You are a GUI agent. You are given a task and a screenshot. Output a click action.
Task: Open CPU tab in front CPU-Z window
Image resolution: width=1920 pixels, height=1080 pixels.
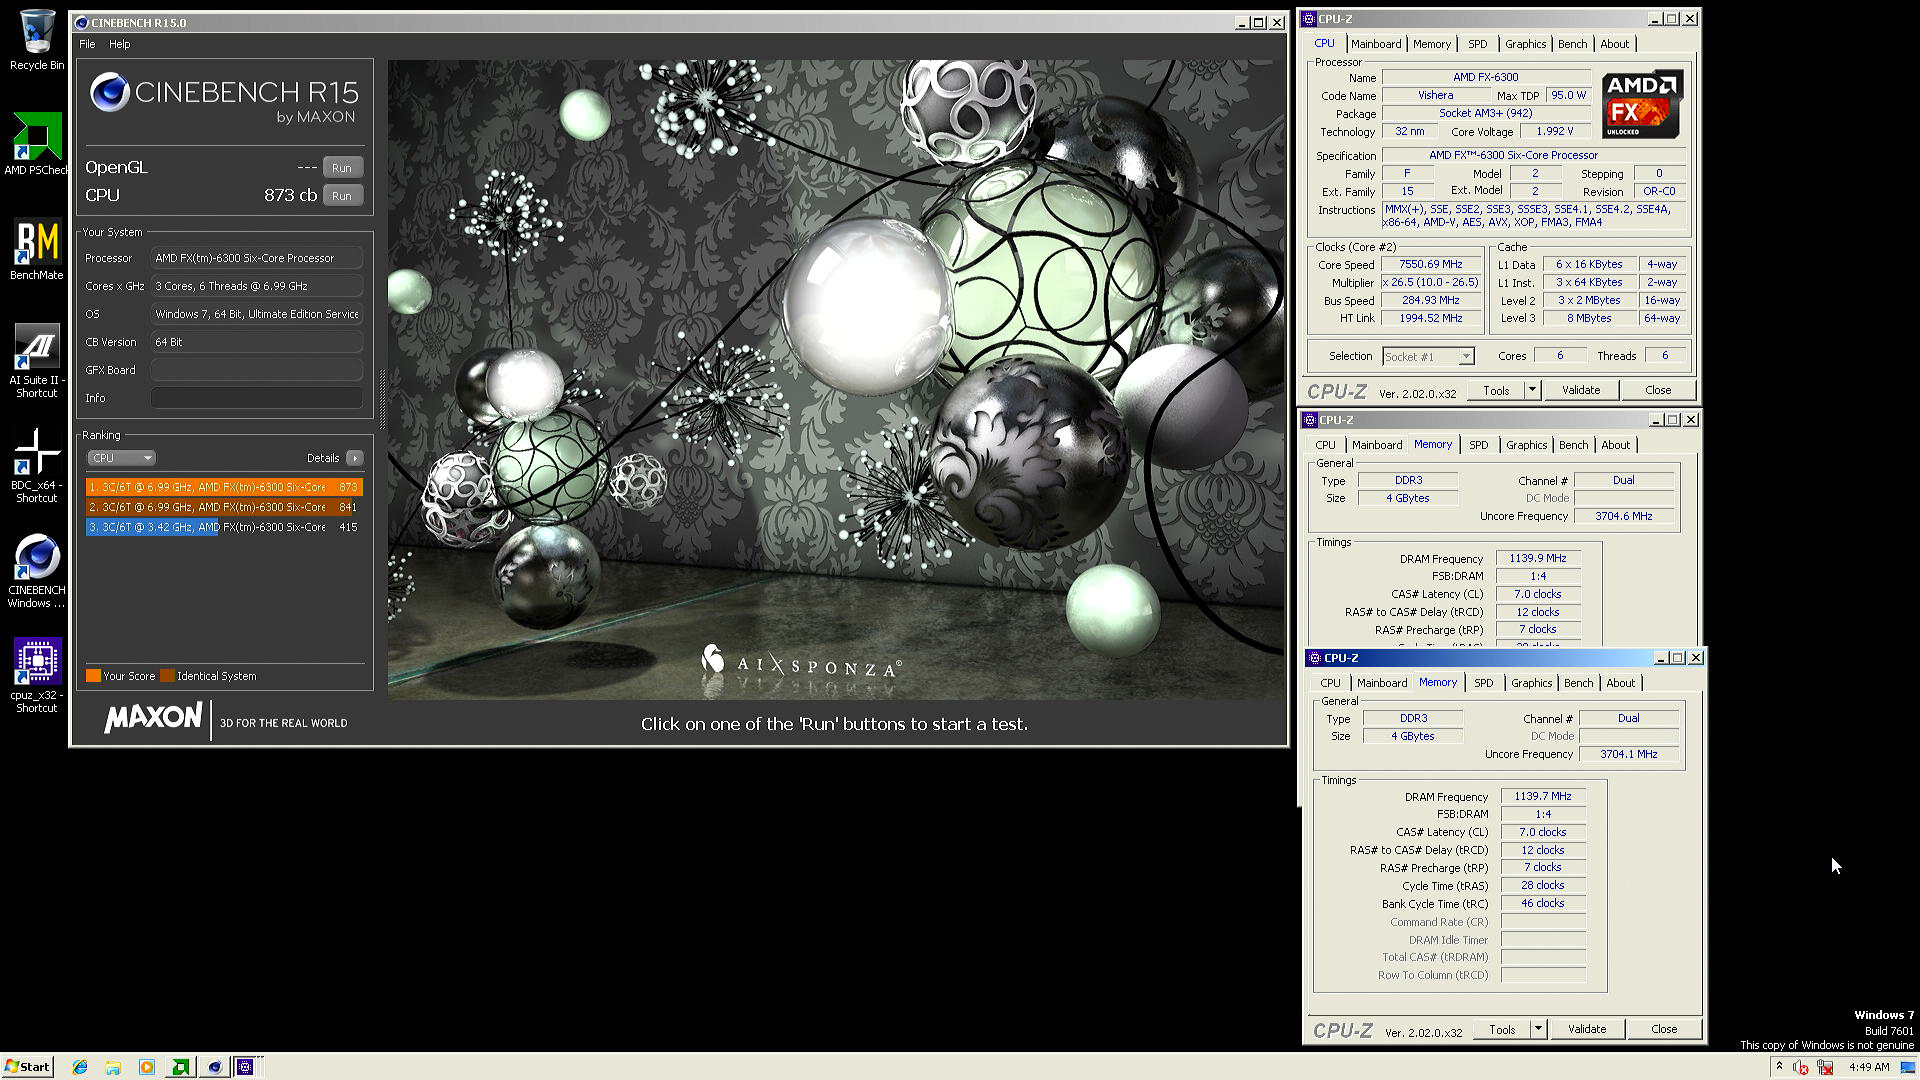(1330, 683)
